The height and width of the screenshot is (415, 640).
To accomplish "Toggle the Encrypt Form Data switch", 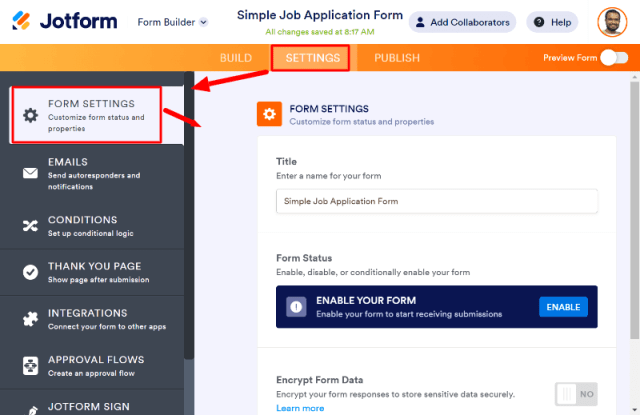I will pos(576,394).
